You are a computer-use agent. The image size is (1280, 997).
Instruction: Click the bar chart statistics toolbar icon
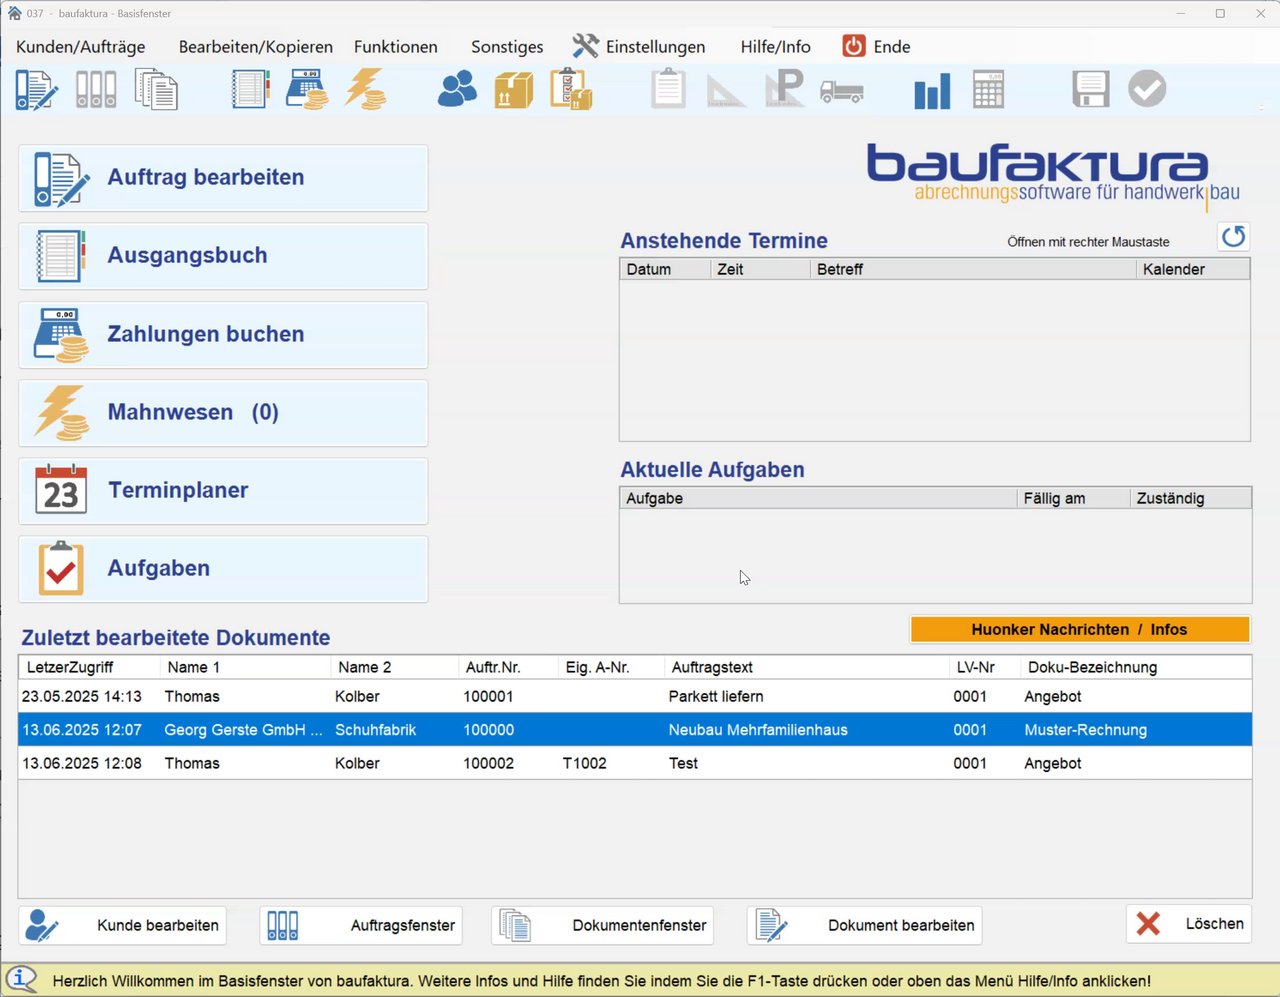click(932, 90)
